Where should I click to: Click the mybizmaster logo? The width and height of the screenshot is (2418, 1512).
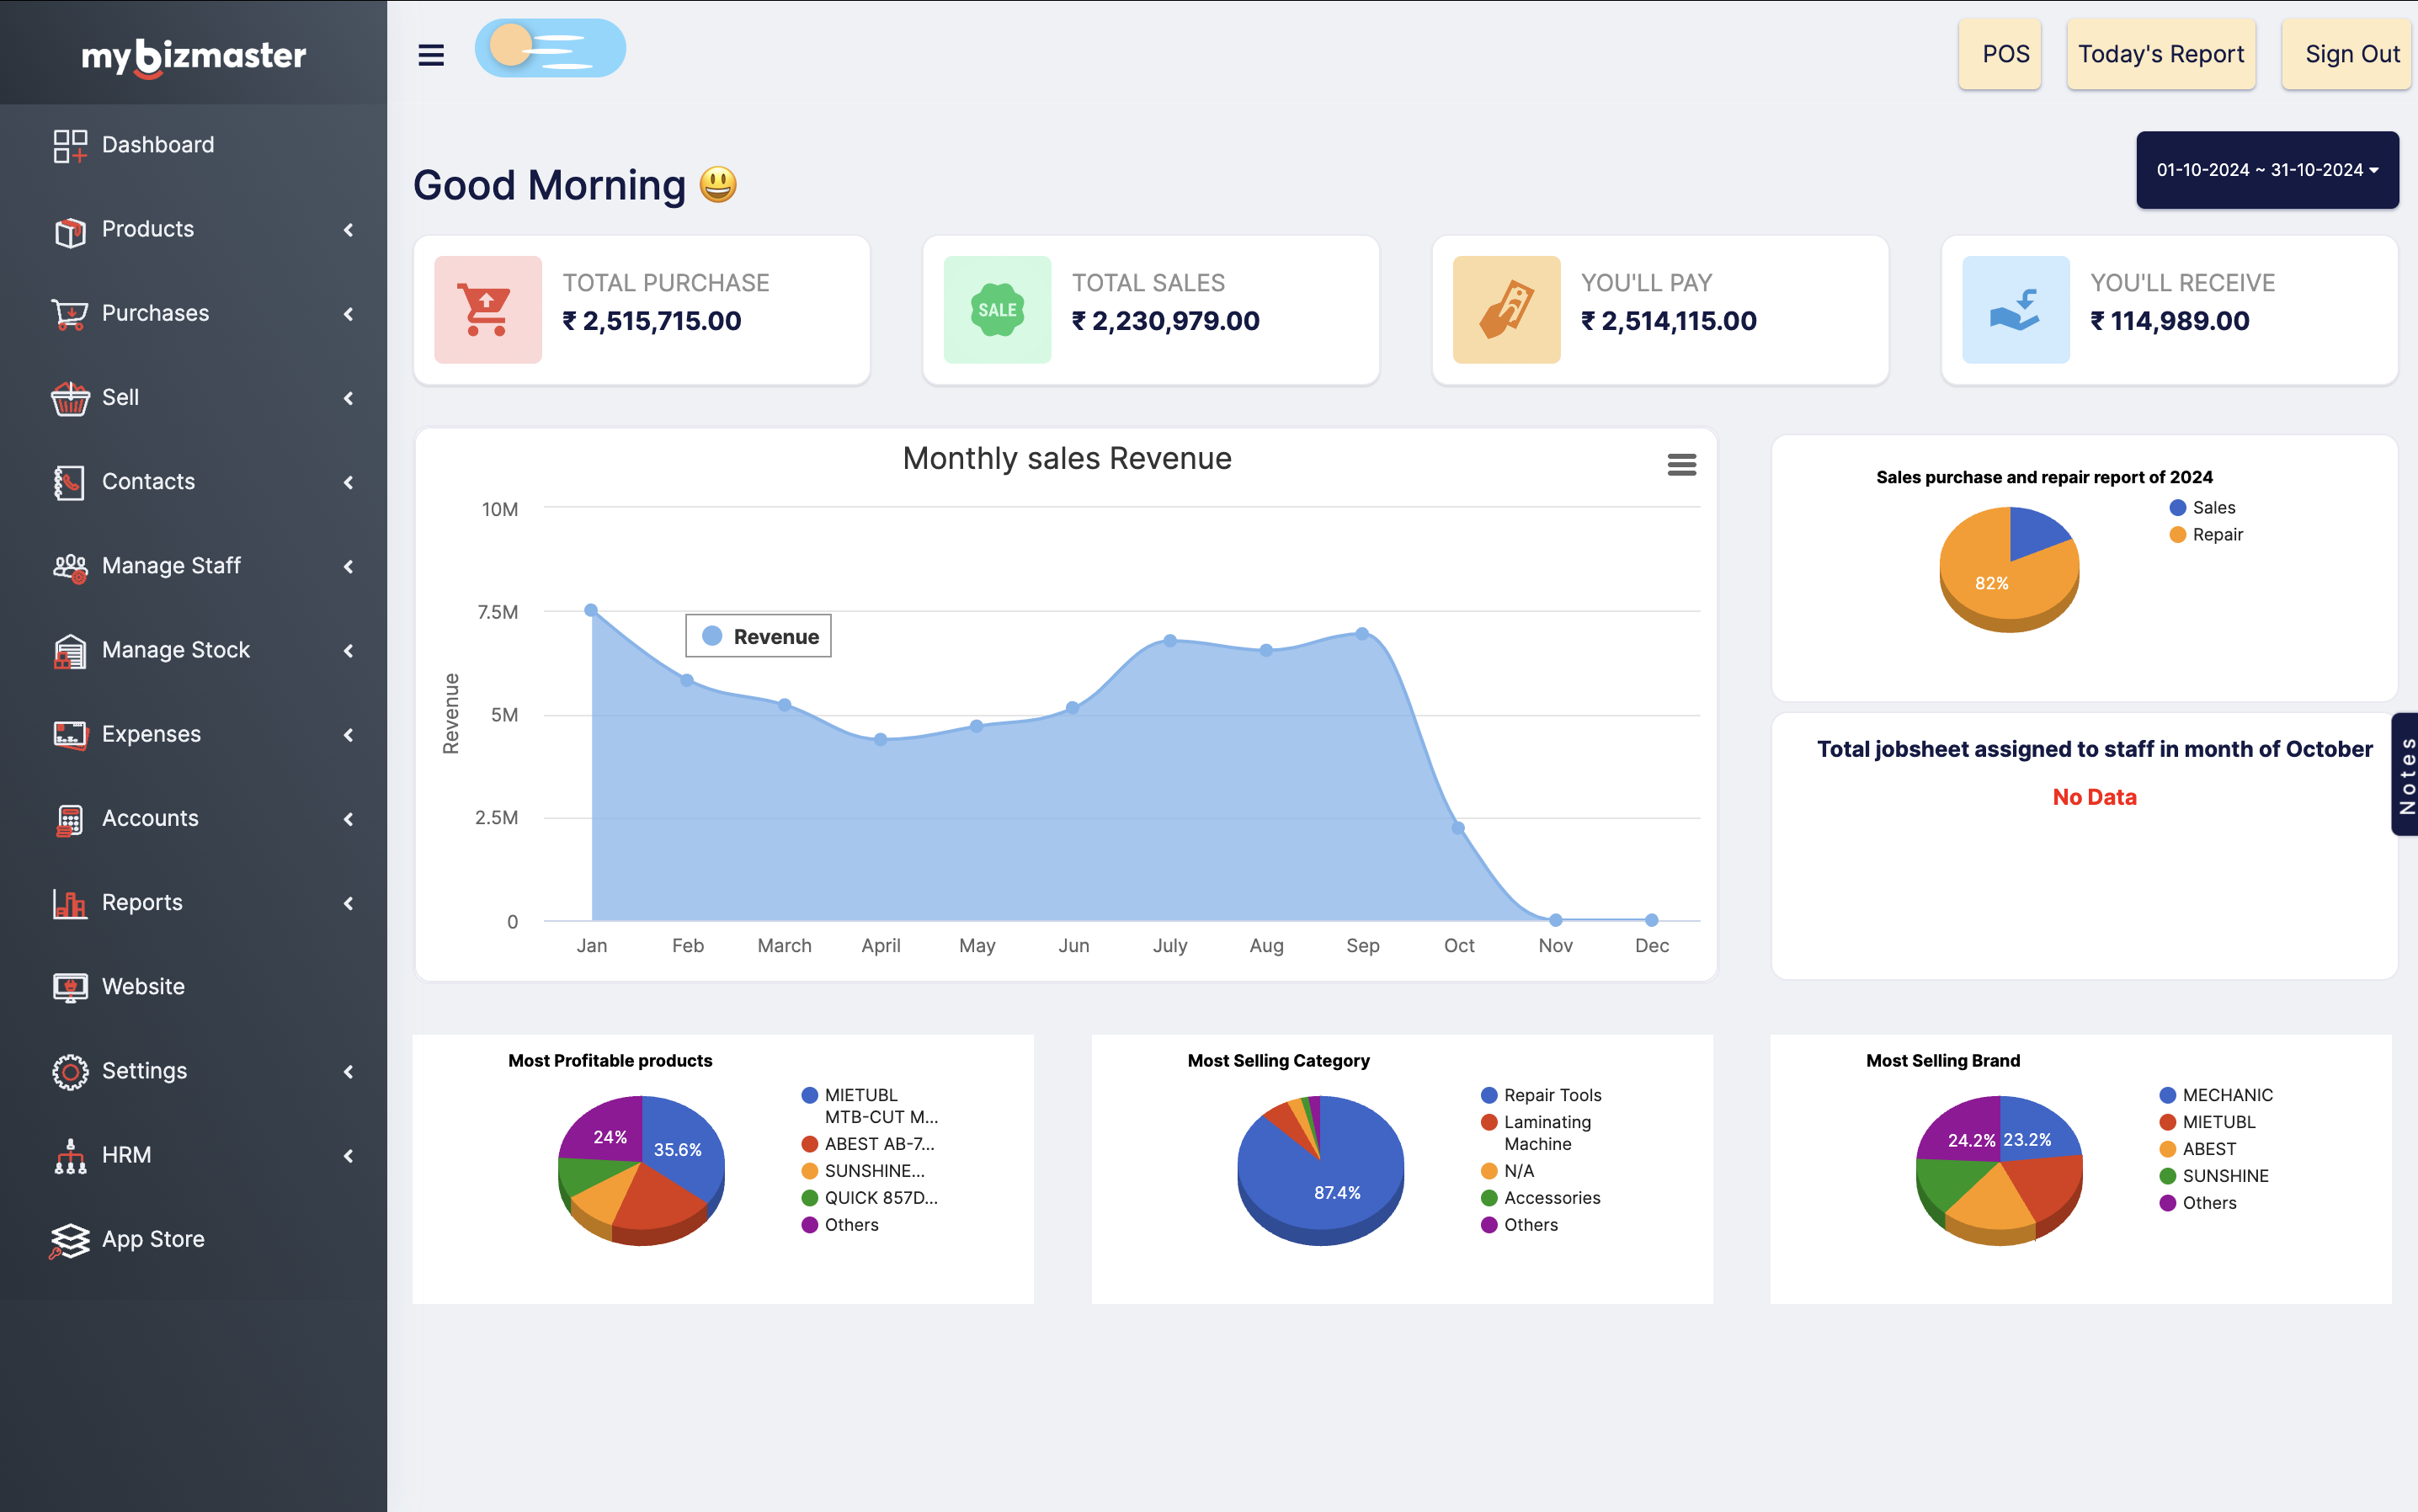[x=194, y=56]
